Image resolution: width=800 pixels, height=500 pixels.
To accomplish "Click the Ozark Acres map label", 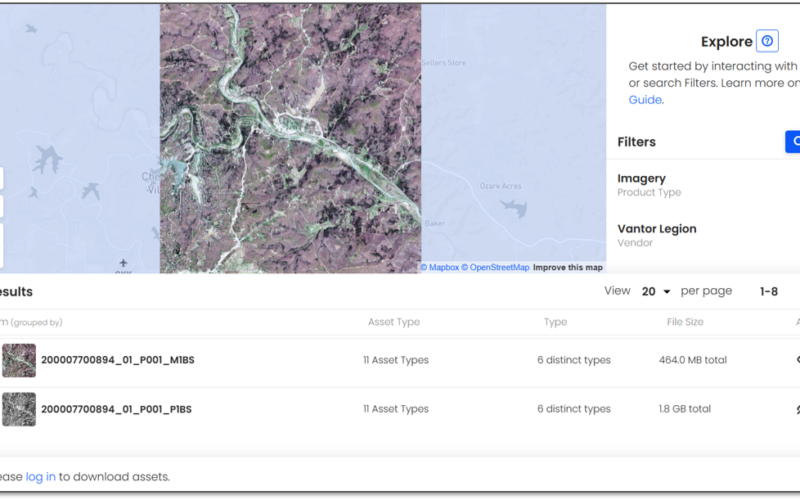I will [x=501, y=186].
